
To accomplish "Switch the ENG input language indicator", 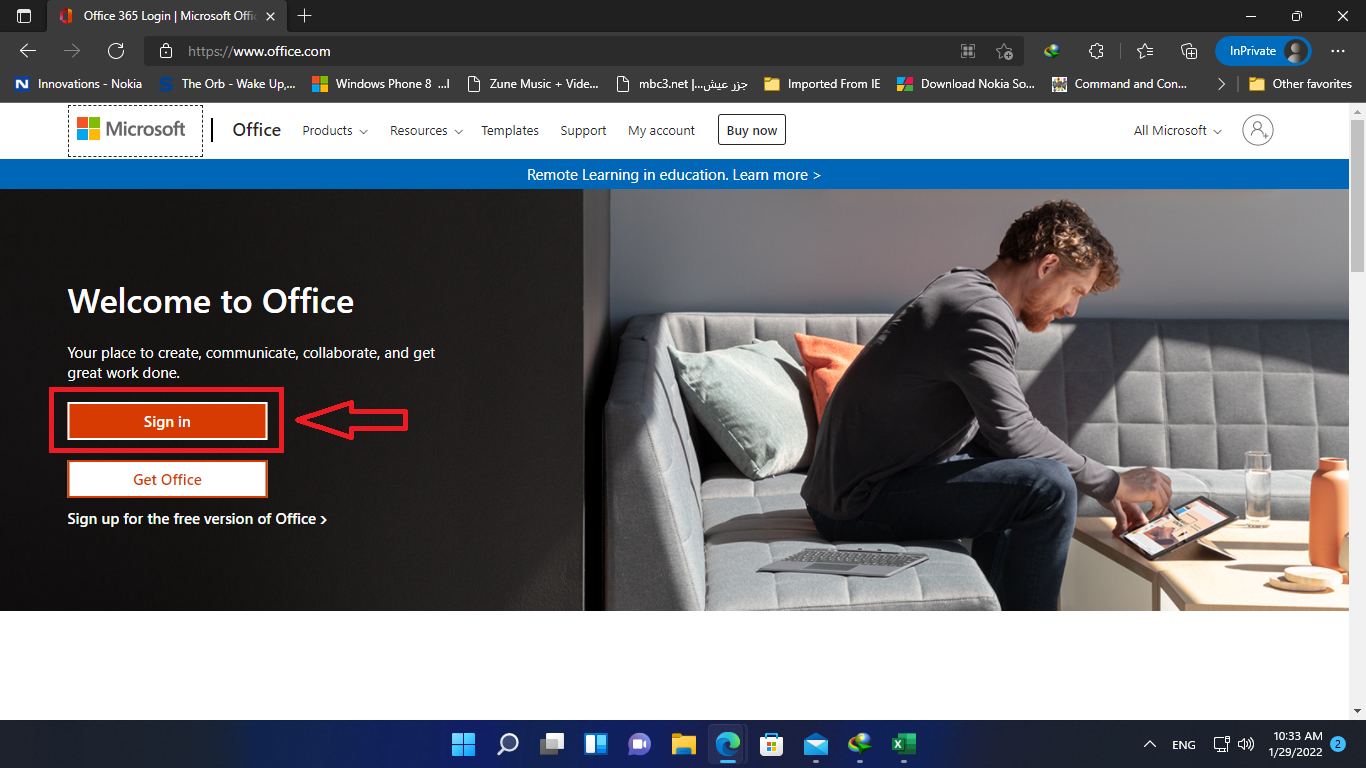I will coord(1184,745).
